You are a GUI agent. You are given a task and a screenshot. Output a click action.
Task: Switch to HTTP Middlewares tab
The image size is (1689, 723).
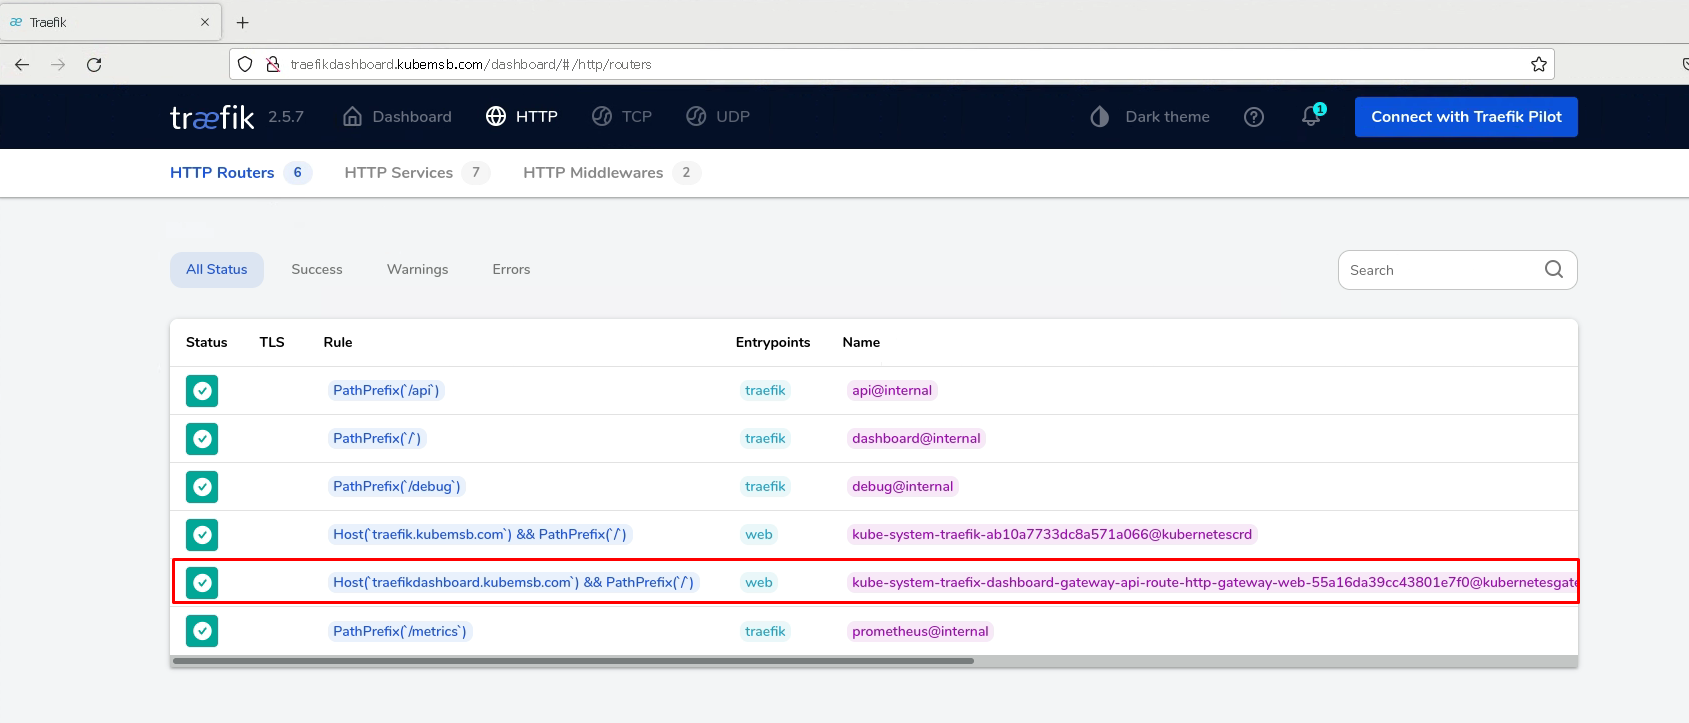(593, 173)
